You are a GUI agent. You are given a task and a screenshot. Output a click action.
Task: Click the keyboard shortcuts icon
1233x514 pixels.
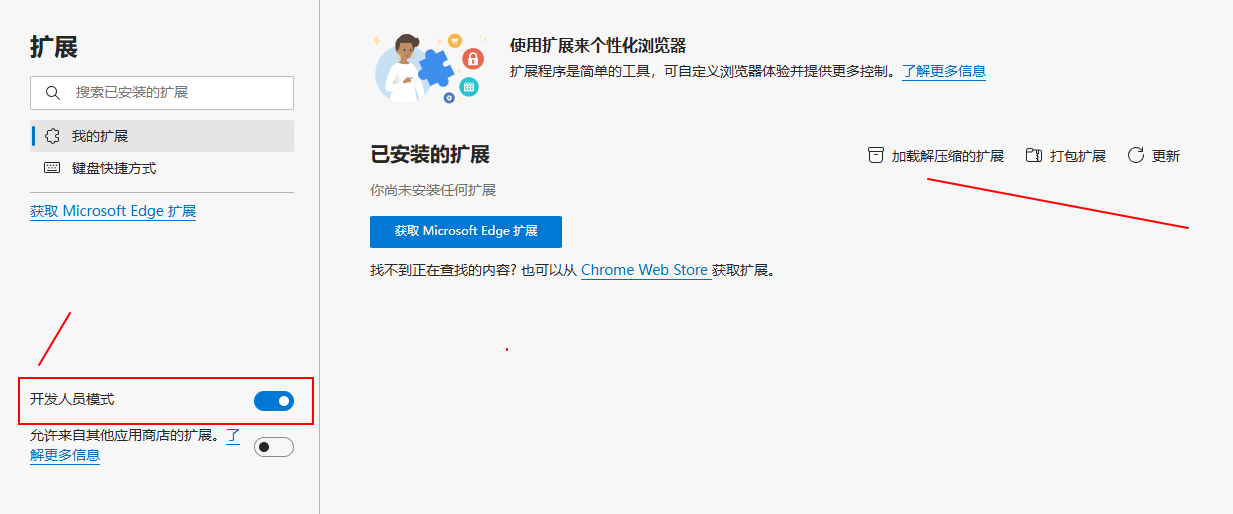[x=53, y=168]
